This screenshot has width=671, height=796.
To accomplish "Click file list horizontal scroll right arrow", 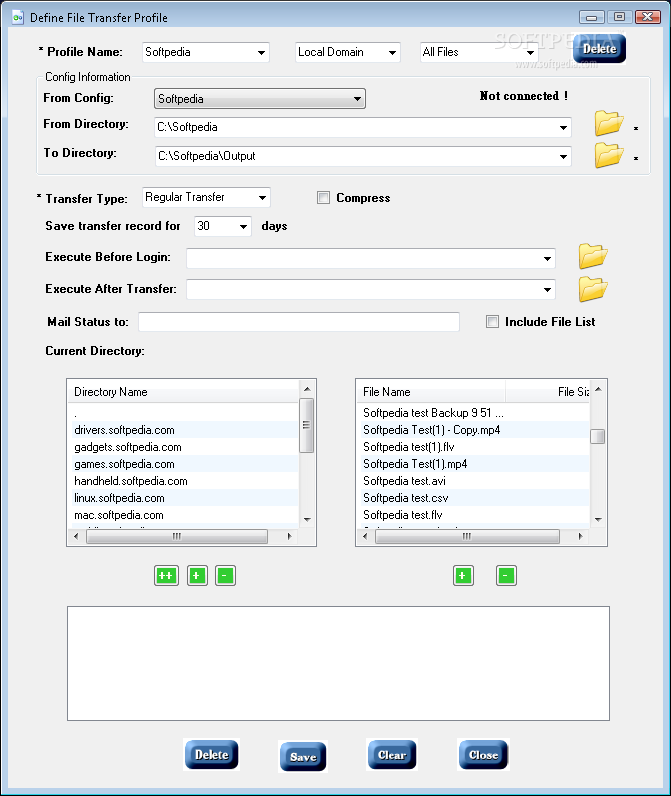I will click(x=580, y=536).
